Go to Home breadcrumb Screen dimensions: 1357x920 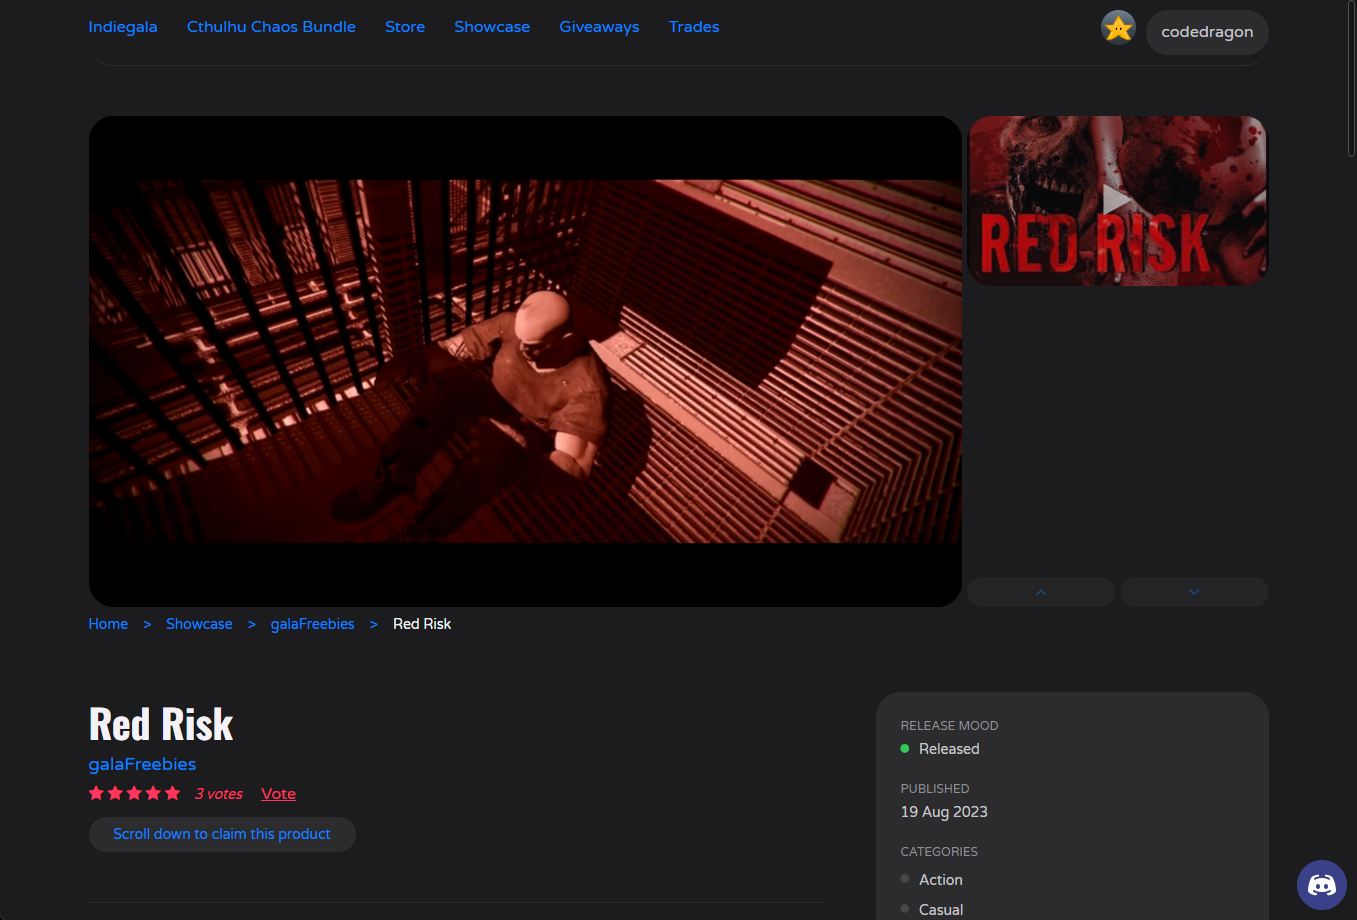pos(108,624)
